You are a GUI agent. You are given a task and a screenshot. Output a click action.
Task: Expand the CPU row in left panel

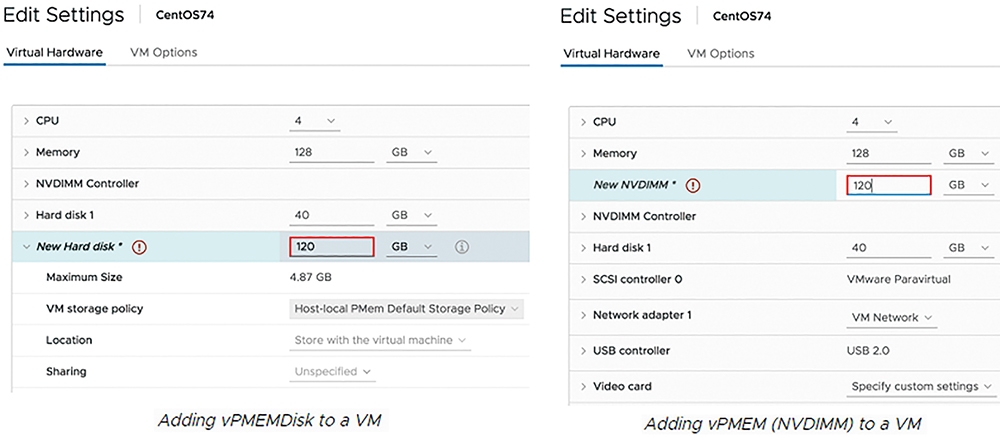[27, 121]
